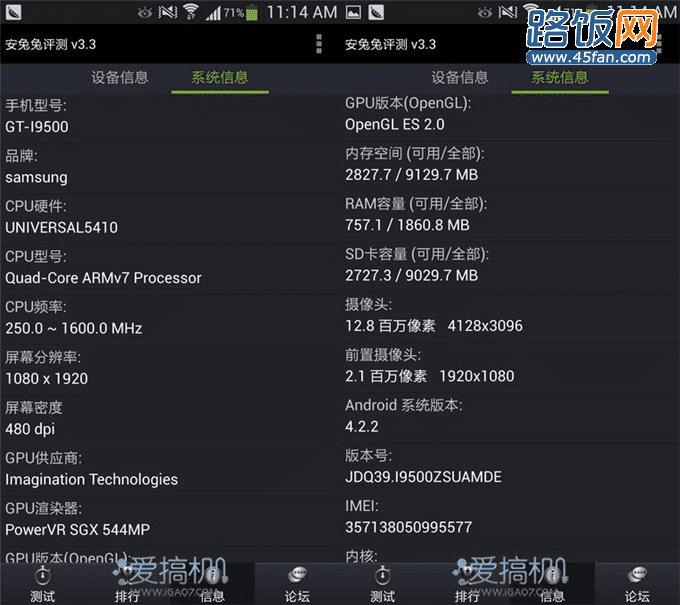680x605 pixels.
Task: Select the UNIVERSAL5410 CPU hardware value
Action: point(61,227)
